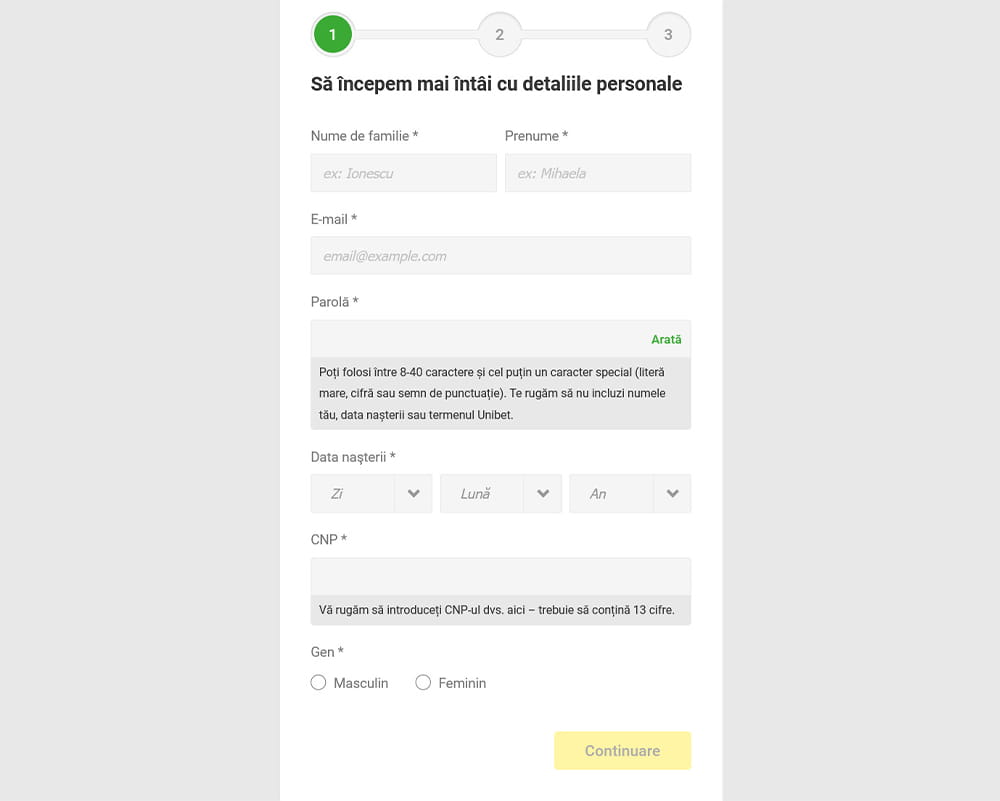Viewport: 1000px width, 801px height.
Task: Select the Feminin radio button
Action: coord(423,682)
